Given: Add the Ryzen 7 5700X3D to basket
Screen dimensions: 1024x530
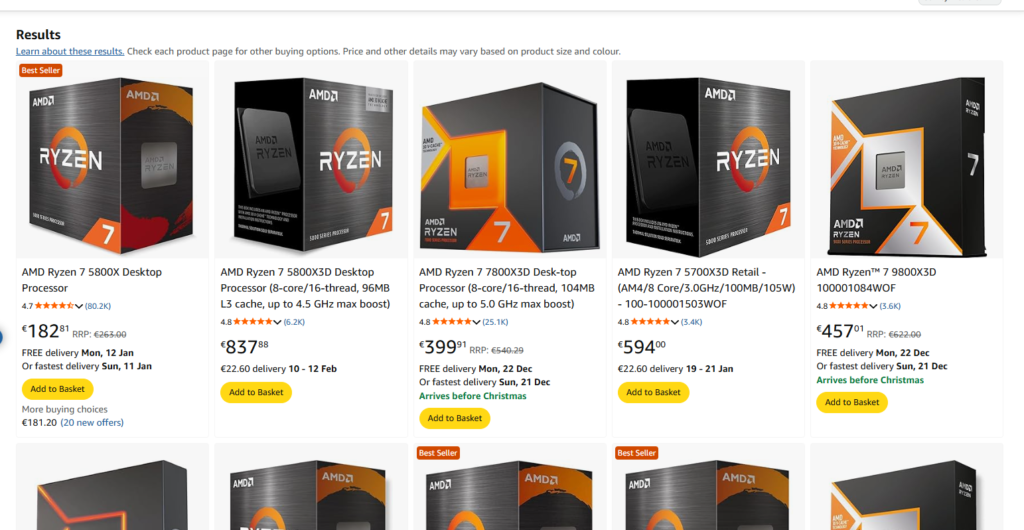Looking at the screenshot, I should click(x=653, y=392).
